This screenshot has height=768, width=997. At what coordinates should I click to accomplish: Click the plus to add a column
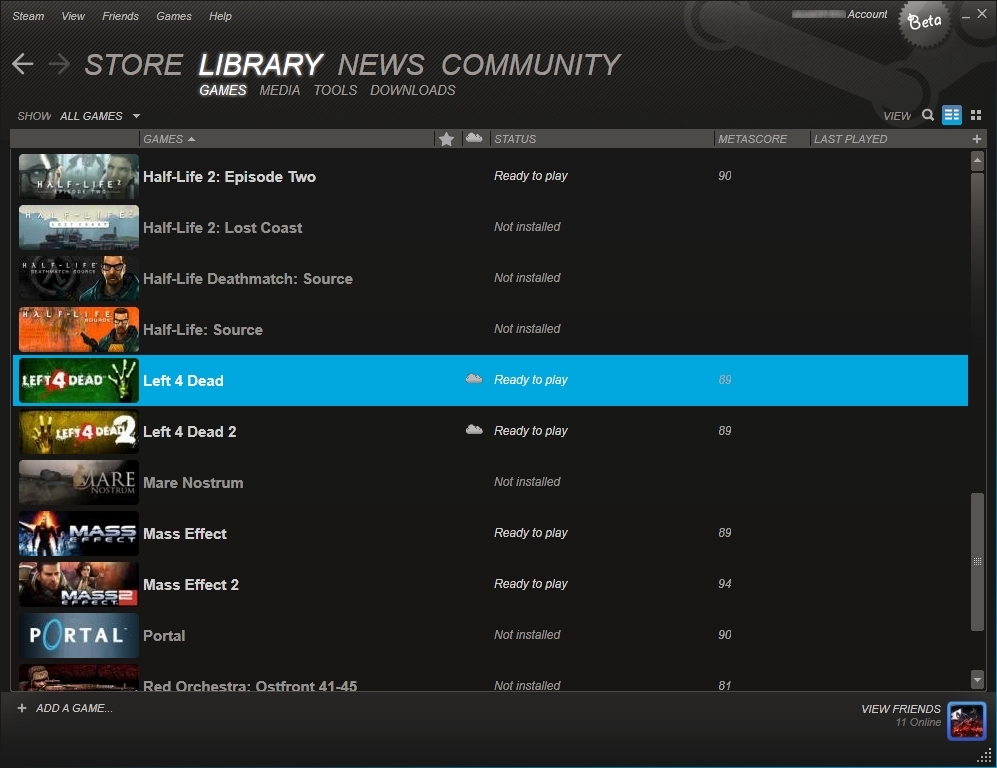tap(977, 139)
